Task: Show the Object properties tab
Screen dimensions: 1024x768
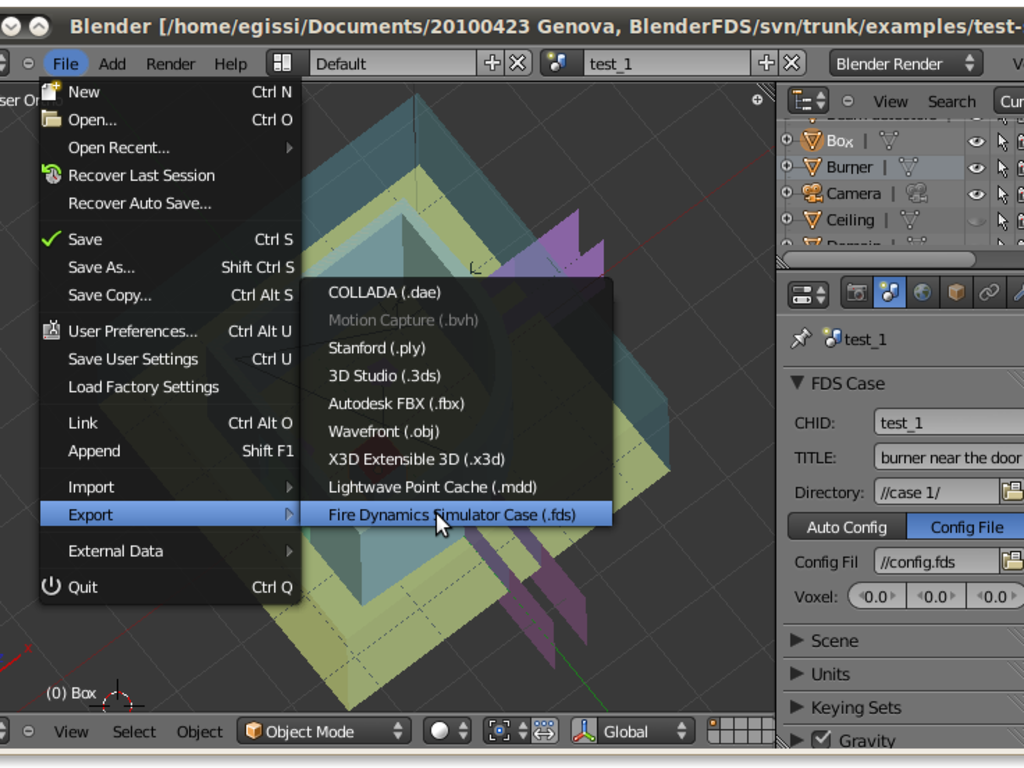Action: pos(953,292)
